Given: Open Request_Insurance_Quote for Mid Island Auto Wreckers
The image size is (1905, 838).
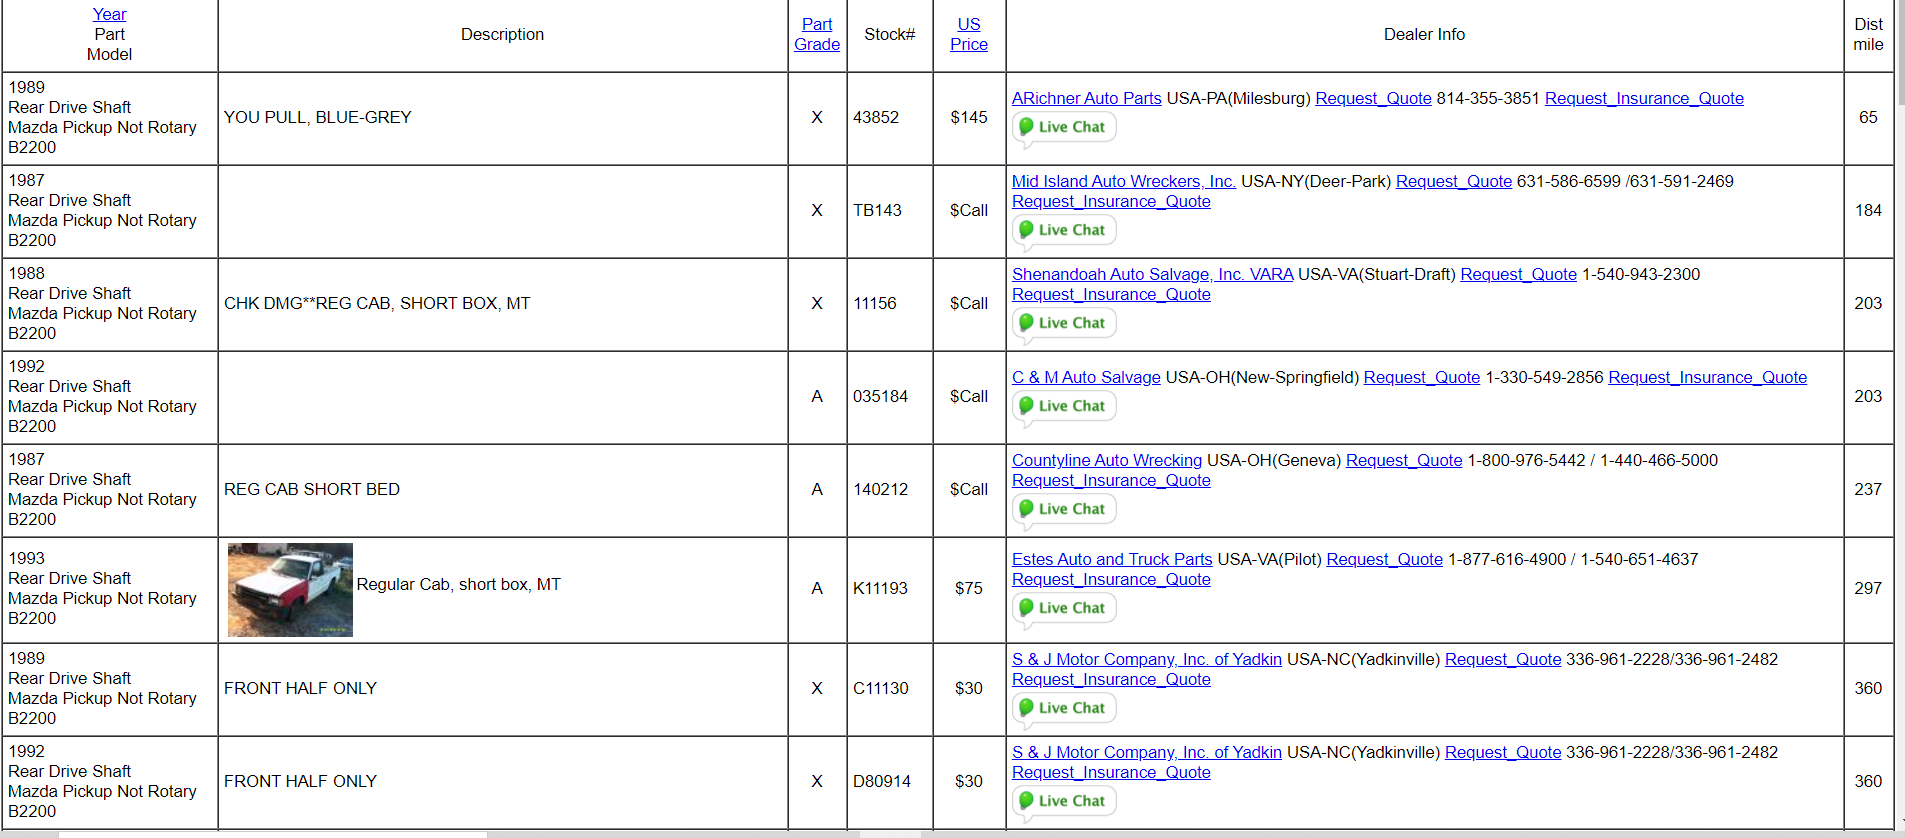Looking at the screenshot, I should [x=1111, y=201].
